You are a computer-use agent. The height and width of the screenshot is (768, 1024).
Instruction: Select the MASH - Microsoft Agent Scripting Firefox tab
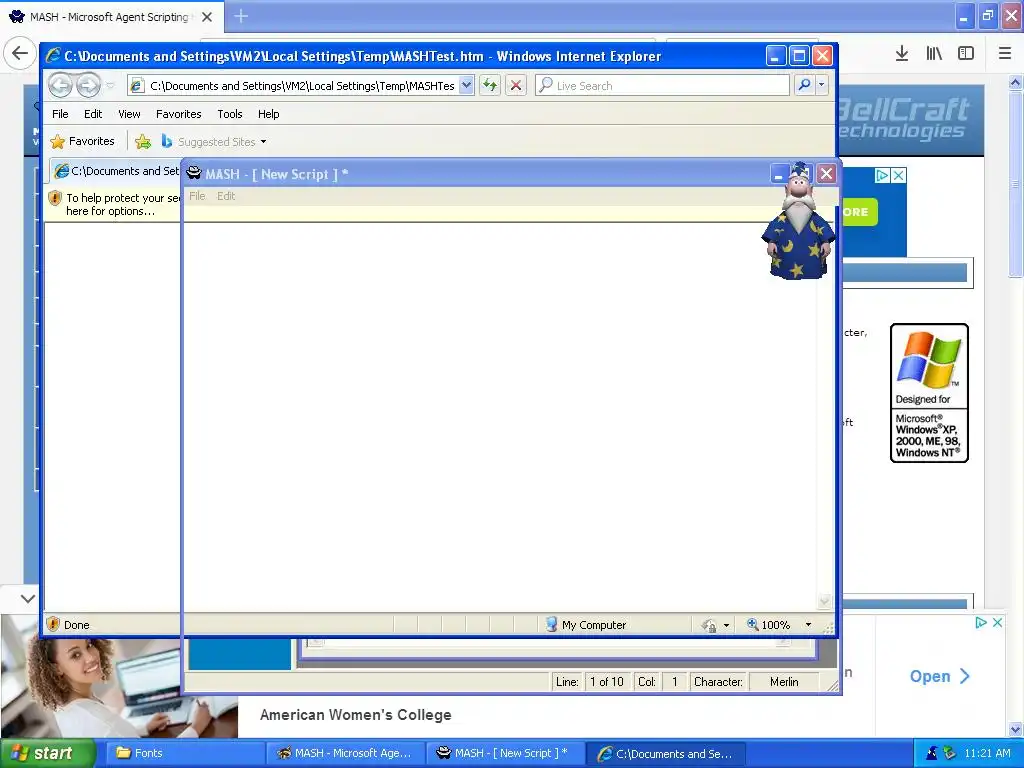point(111,17)
